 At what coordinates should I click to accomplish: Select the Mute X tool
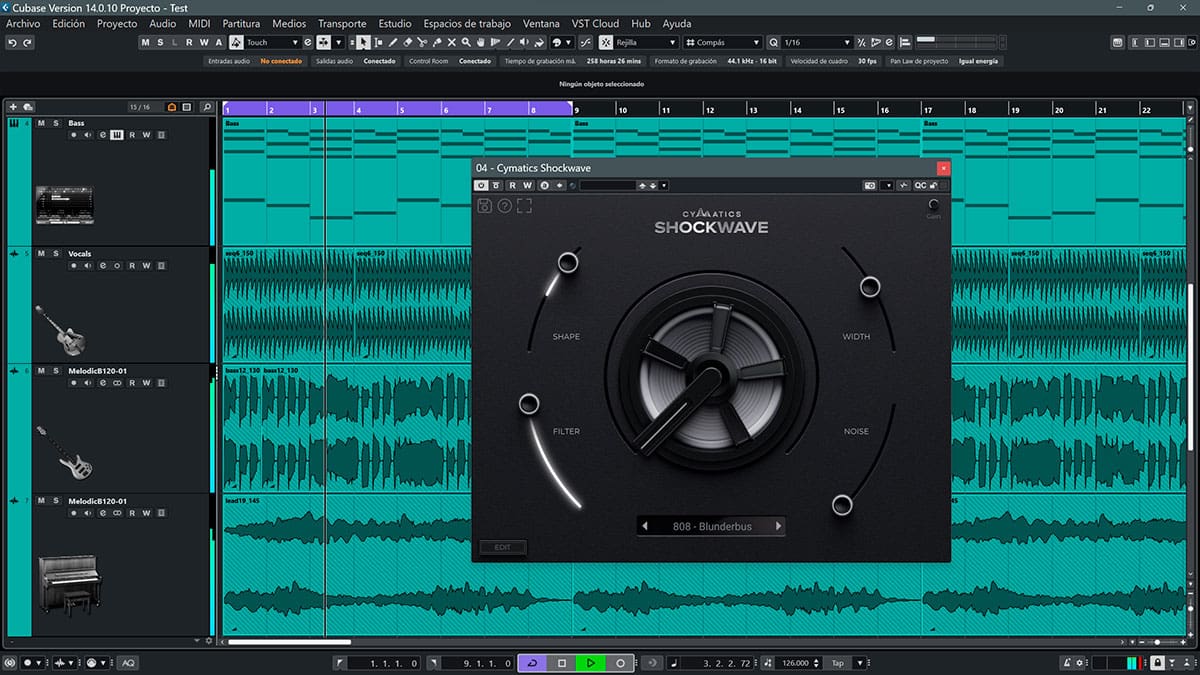point(452,42)
